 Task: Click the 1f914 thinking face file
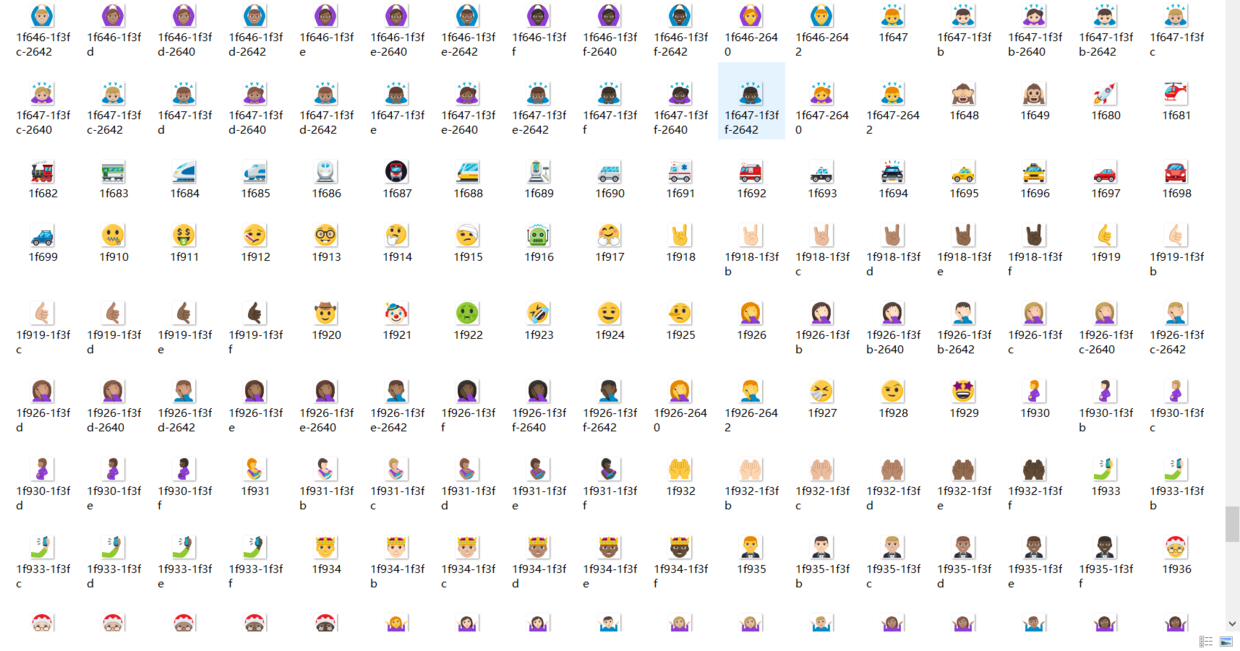[397, 244]
